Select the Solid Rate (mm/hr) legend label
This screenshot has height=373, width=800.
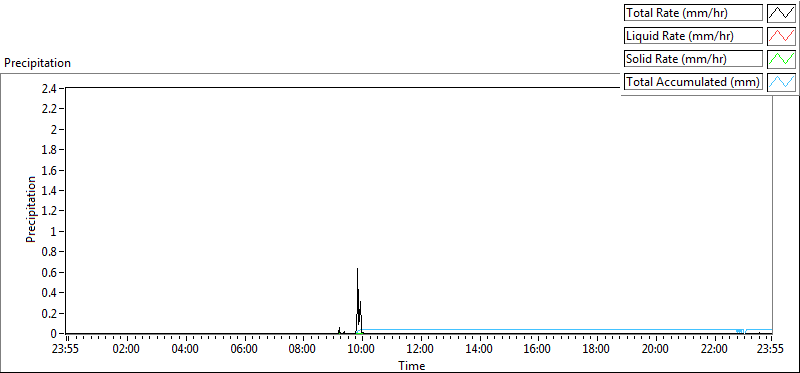pyautogui.click(x=694, y=59)
